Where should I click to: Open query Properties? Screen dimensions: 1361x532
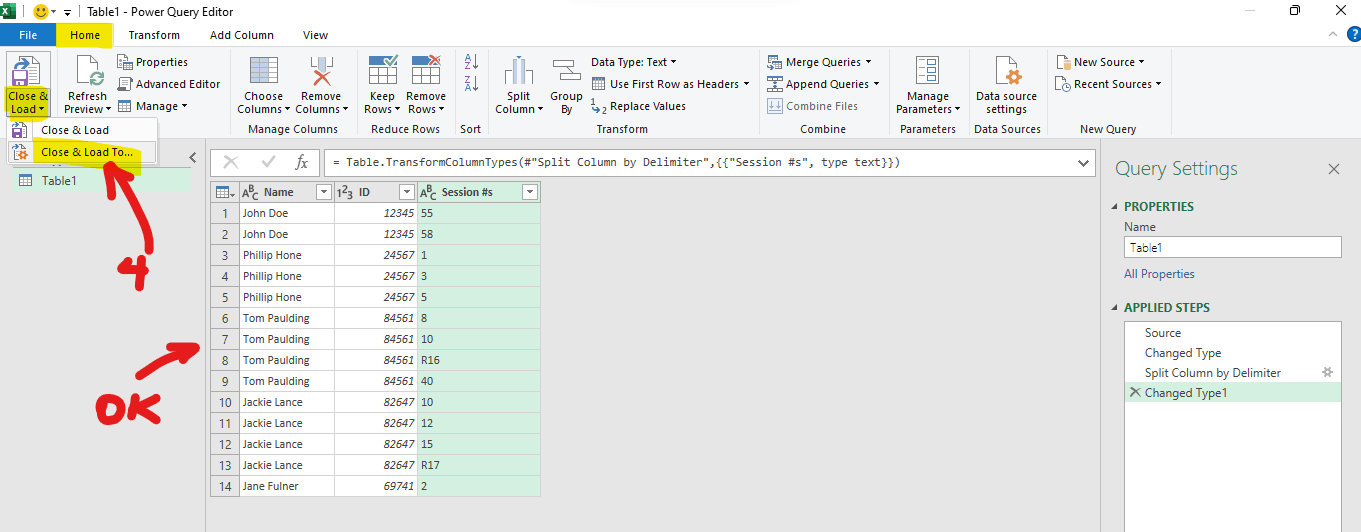coord(152,62)
